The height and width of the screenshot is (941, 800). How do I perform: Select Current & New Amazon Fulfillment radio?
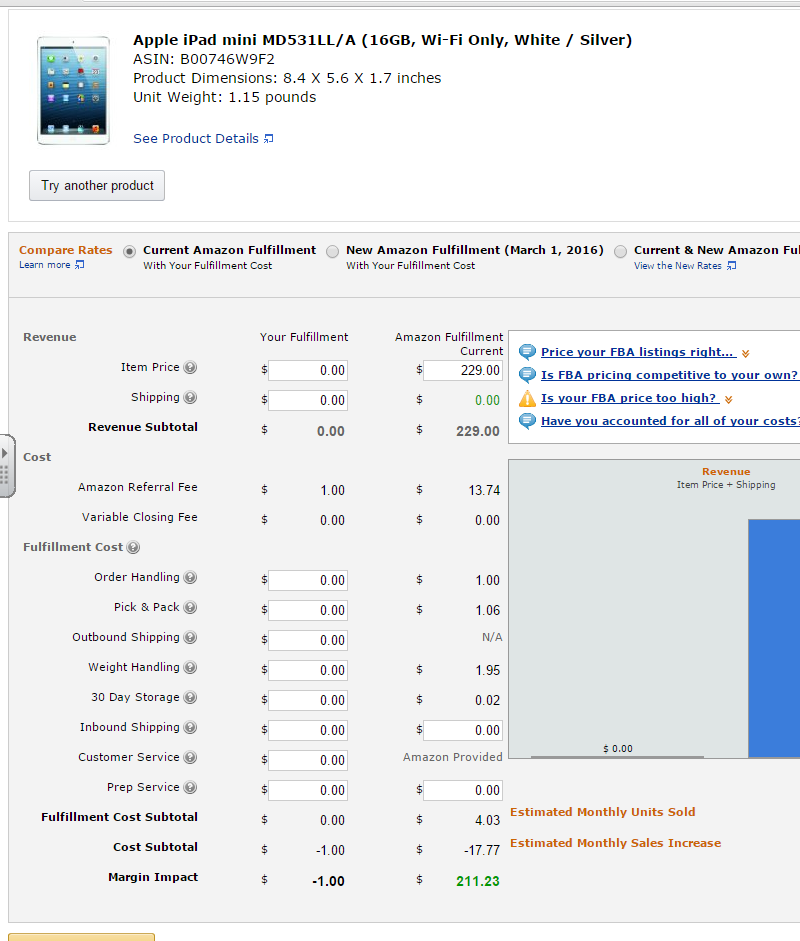coord(620,251)
